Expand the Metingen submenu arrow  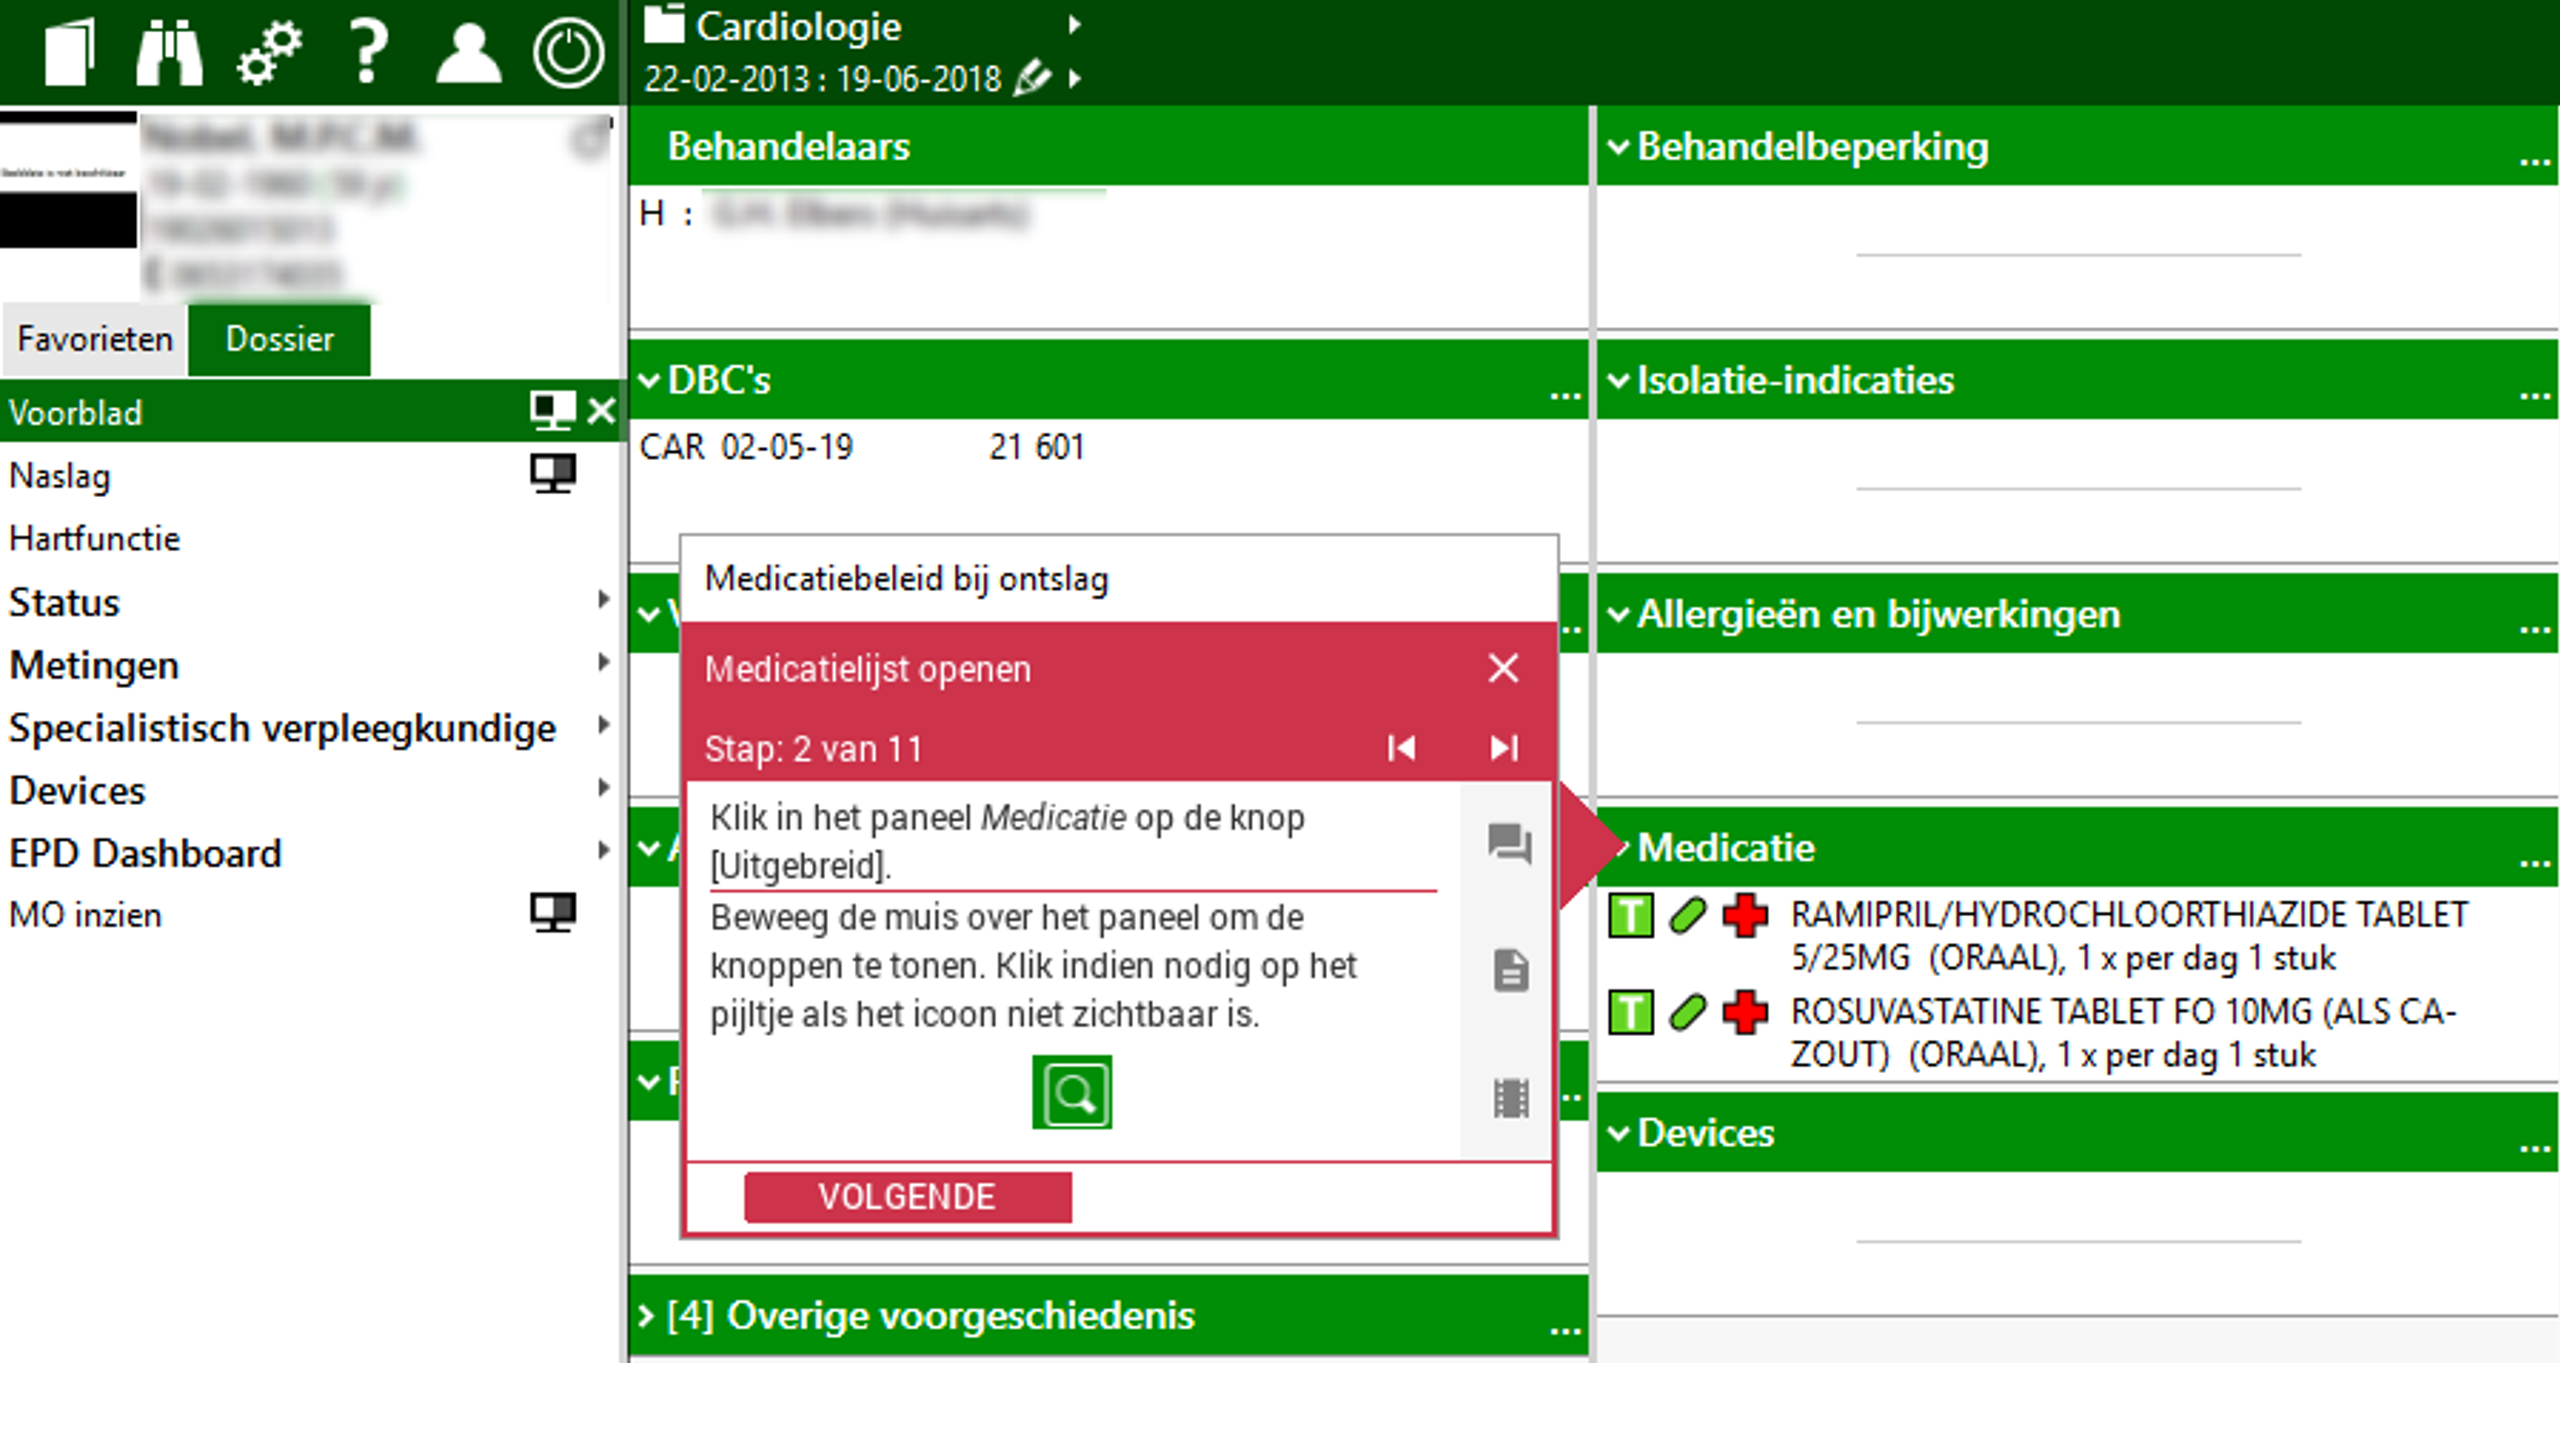click(603, 662)
